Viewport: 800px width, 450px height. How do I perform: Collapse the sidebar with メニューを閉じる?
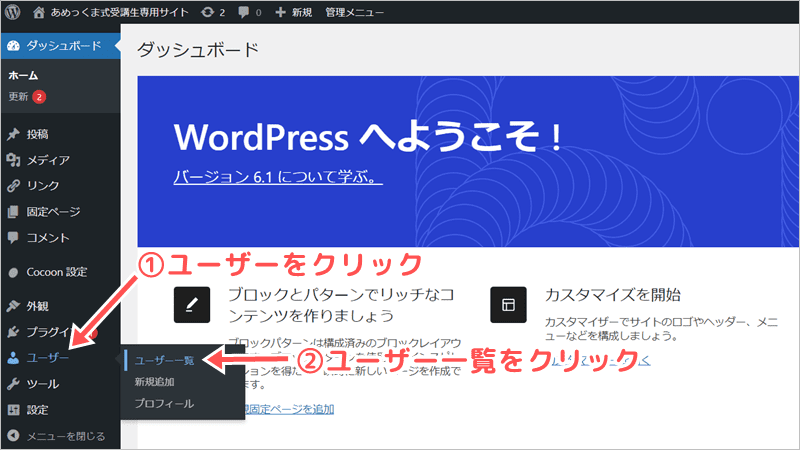[60, 436]
